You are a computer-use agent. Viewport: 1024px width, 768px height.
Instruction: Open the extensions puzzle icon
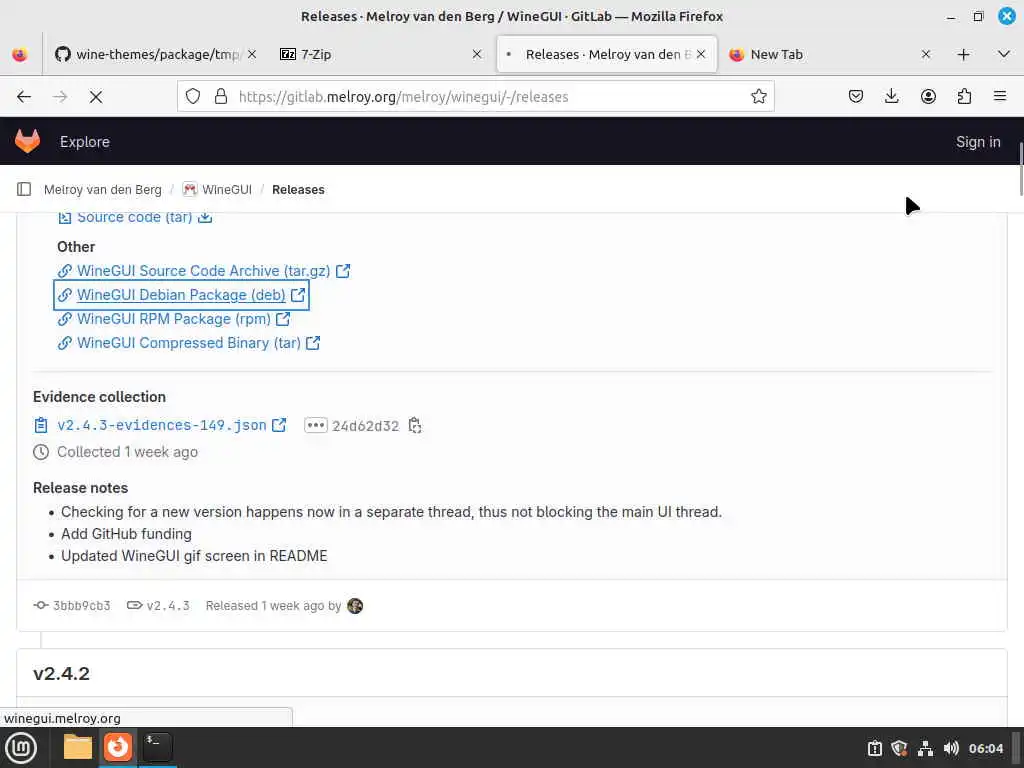pos(964,97)
